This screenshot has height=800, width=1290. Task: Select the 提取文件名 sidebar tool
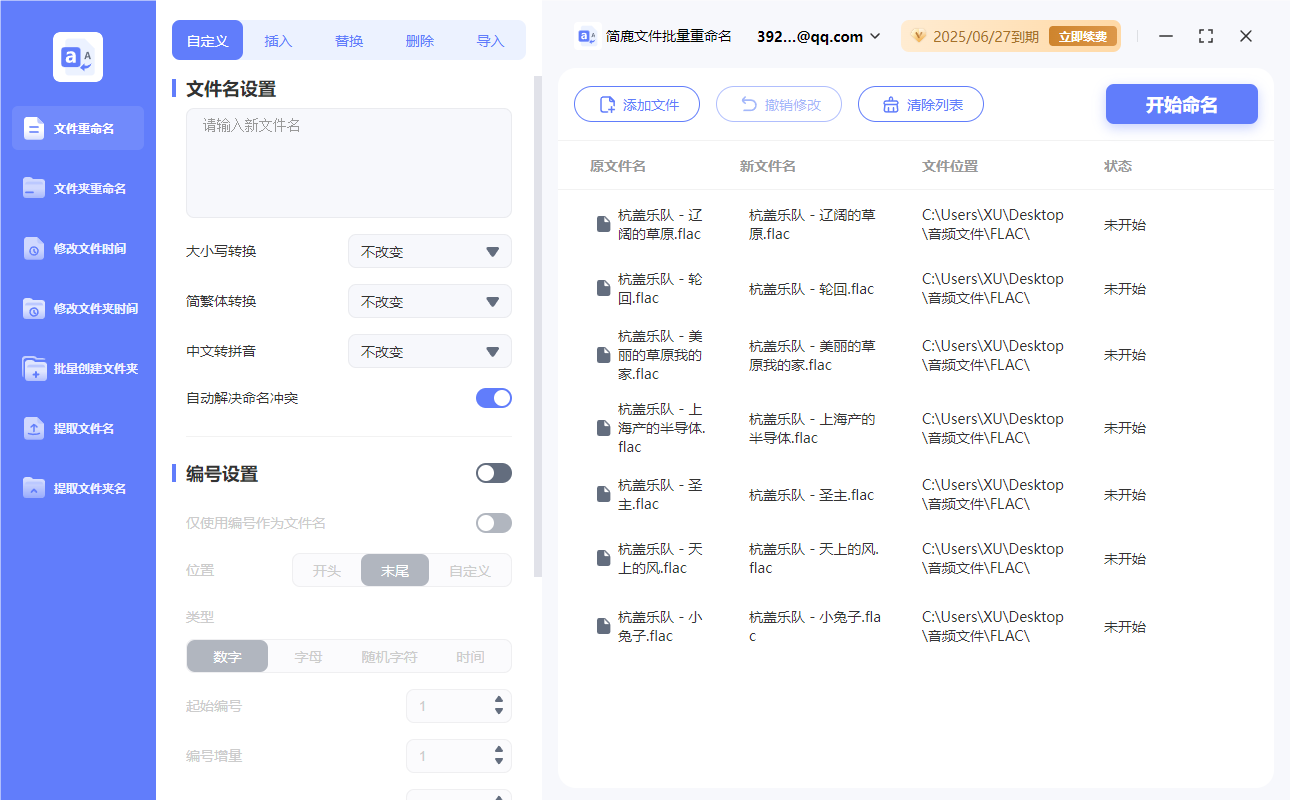[77, 428]
